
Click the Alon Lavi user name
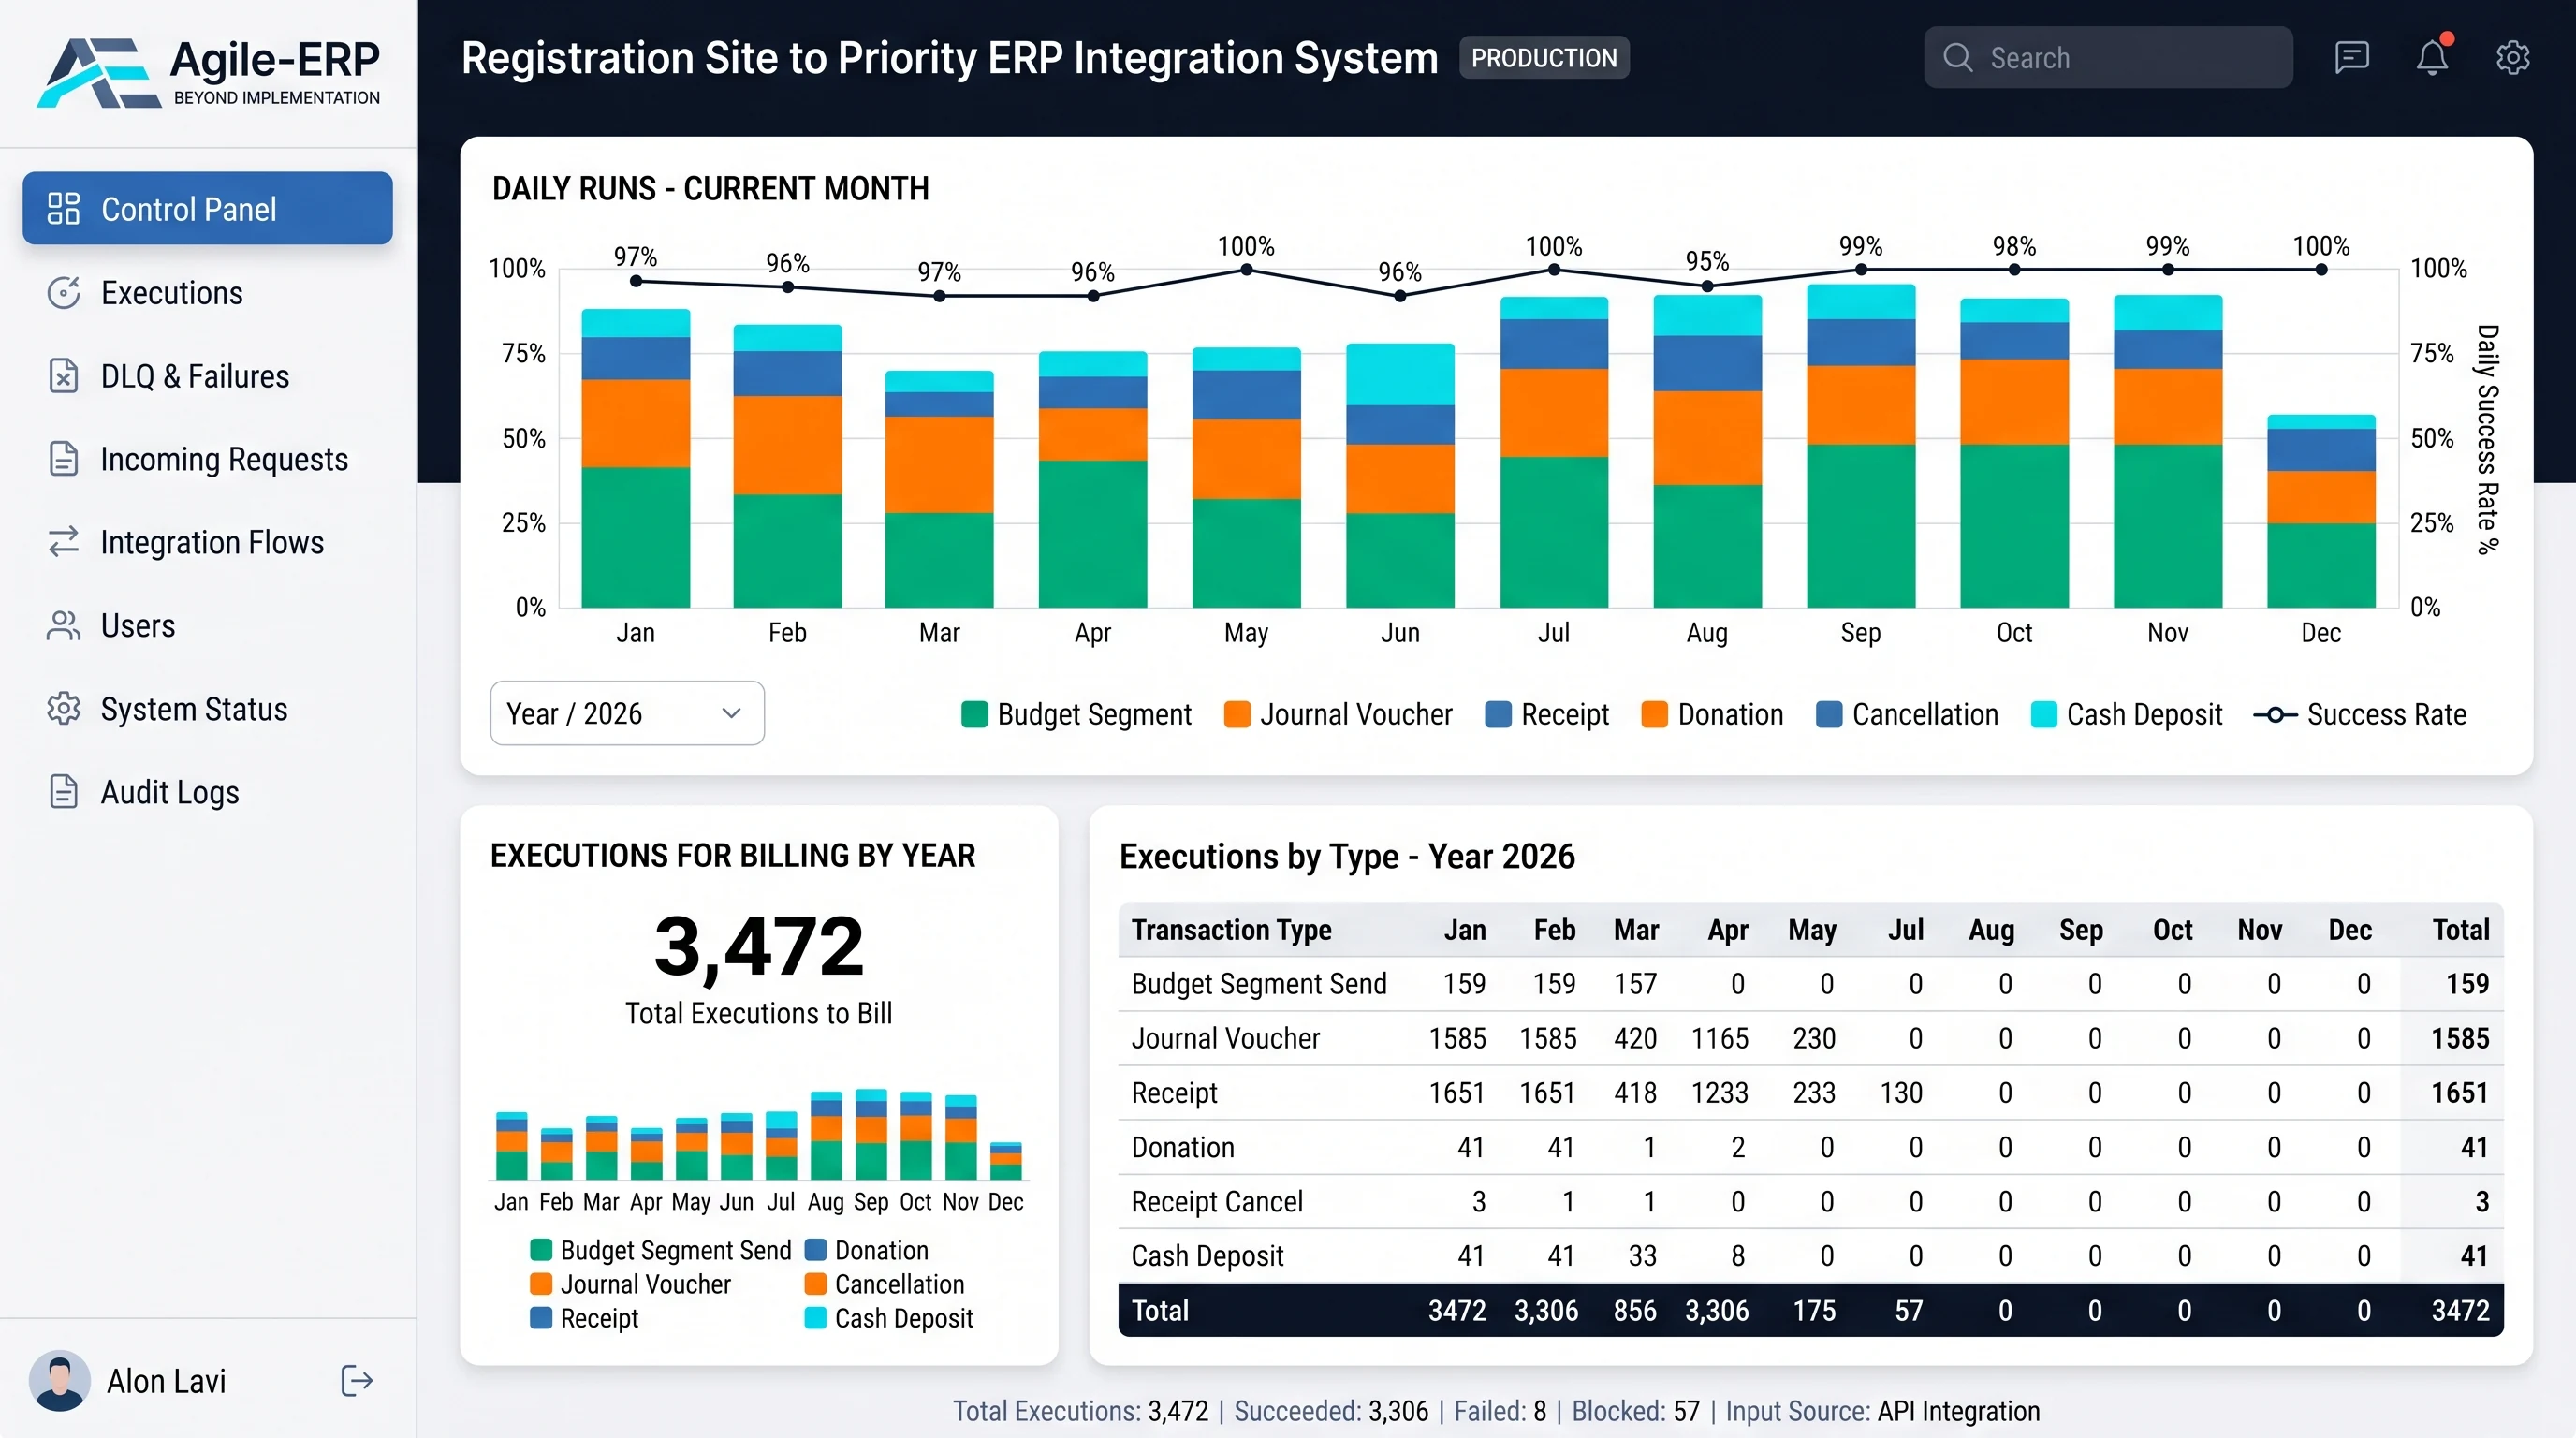tap(166, 1380)
